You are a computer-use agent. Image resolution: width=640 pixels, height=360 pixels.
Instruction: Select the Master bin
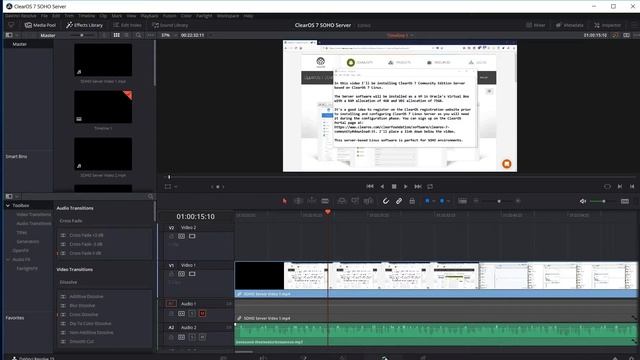click(x=20, y=44)
